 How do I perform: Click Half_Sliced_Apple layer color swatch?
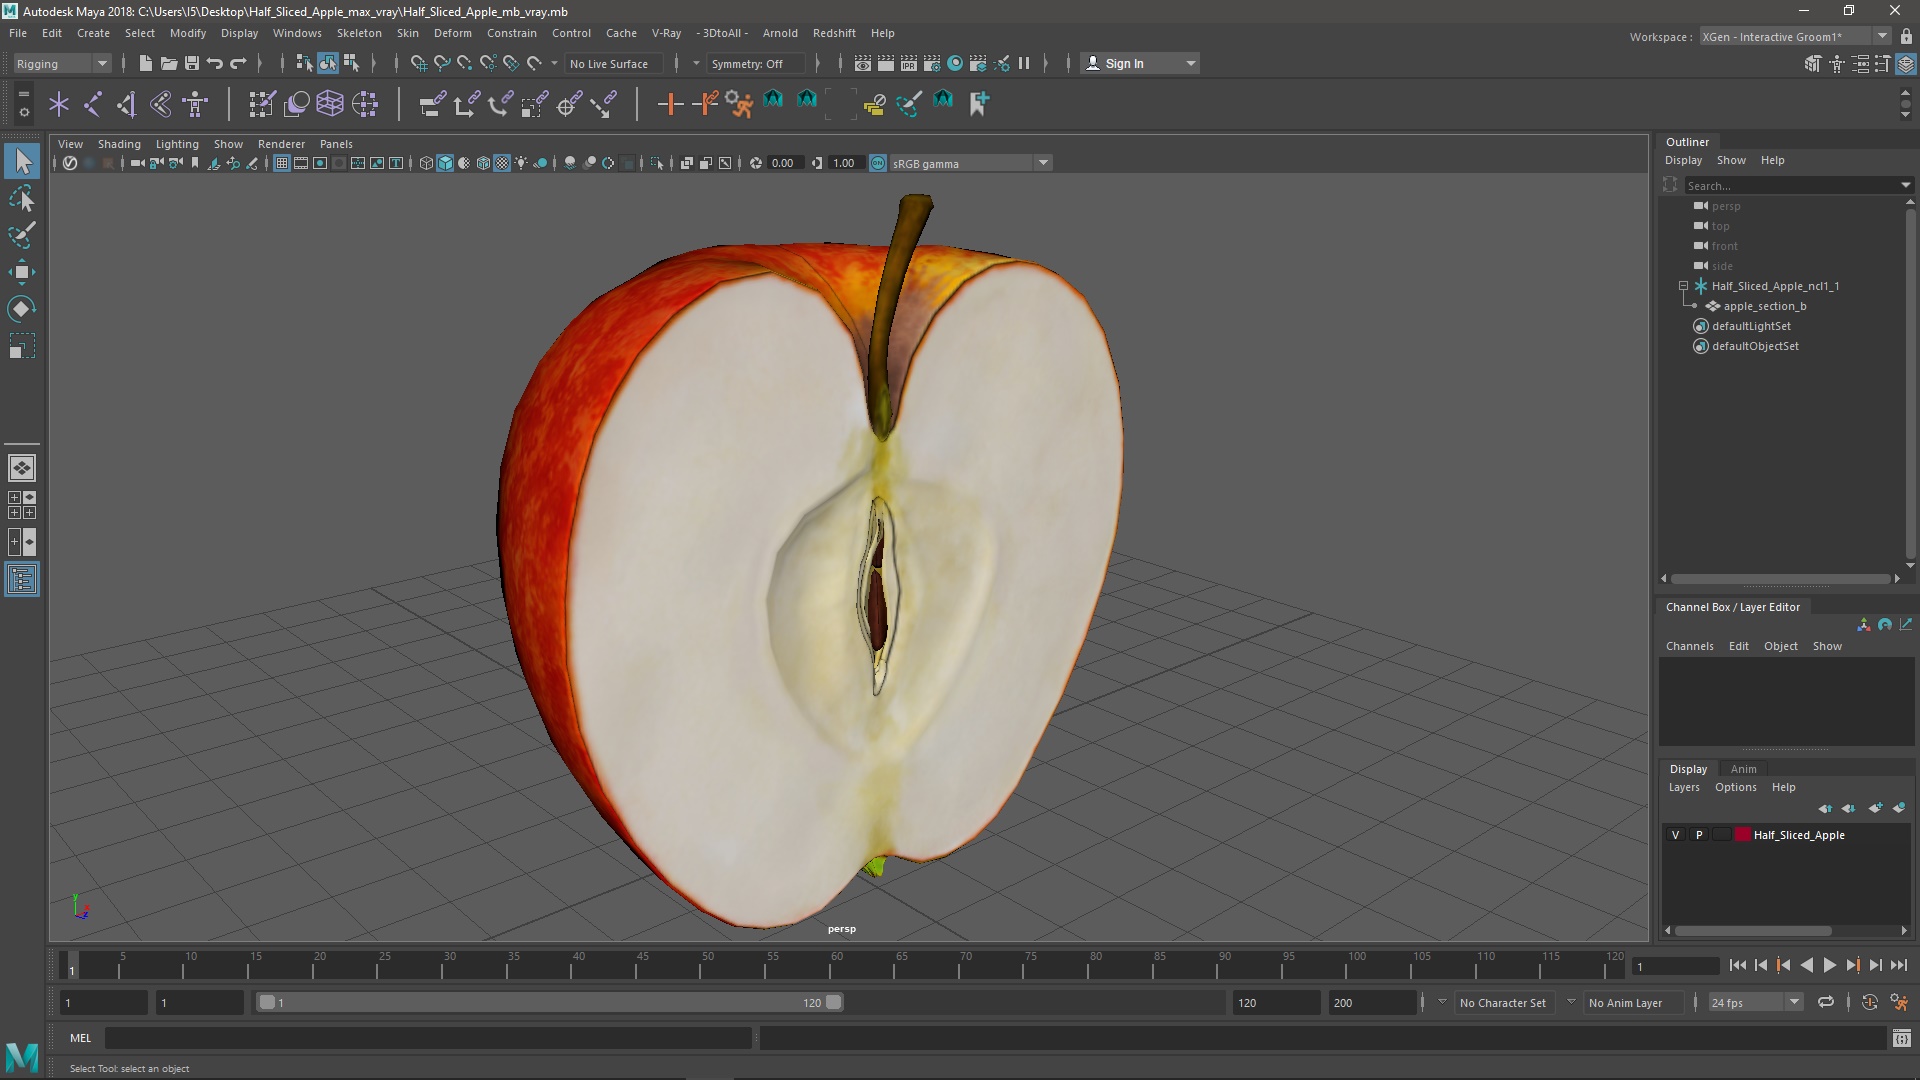(x=1743, y=835)
